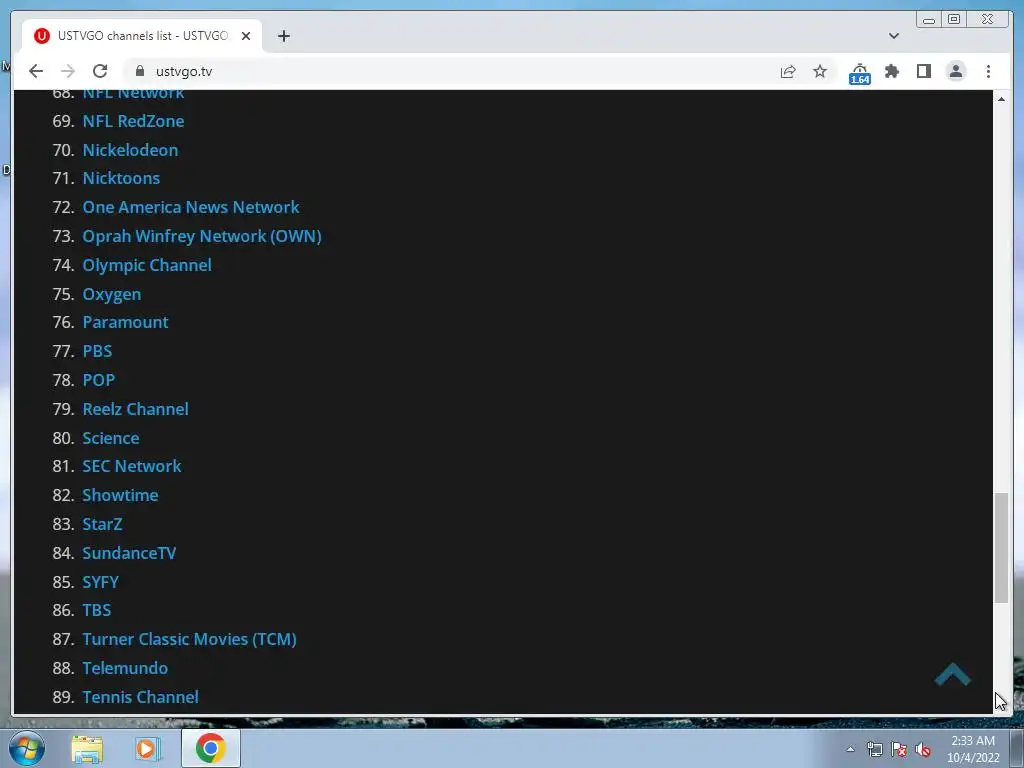Open One America News Network link

191,207
